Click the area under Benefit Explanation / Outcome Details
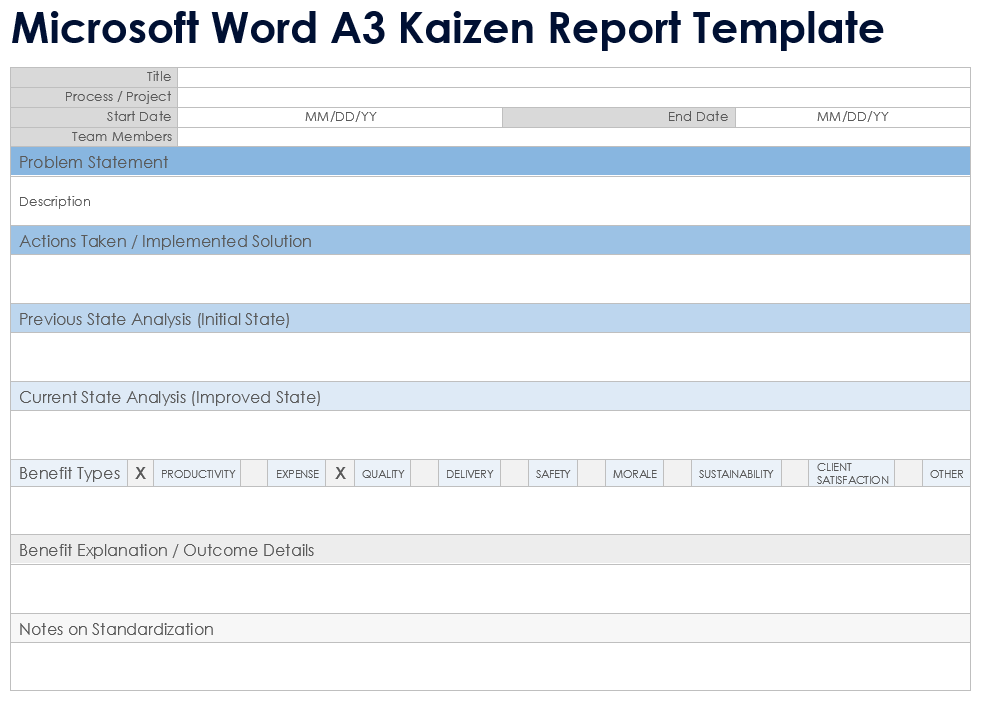The image size is (984, 711). coord(490,589)
